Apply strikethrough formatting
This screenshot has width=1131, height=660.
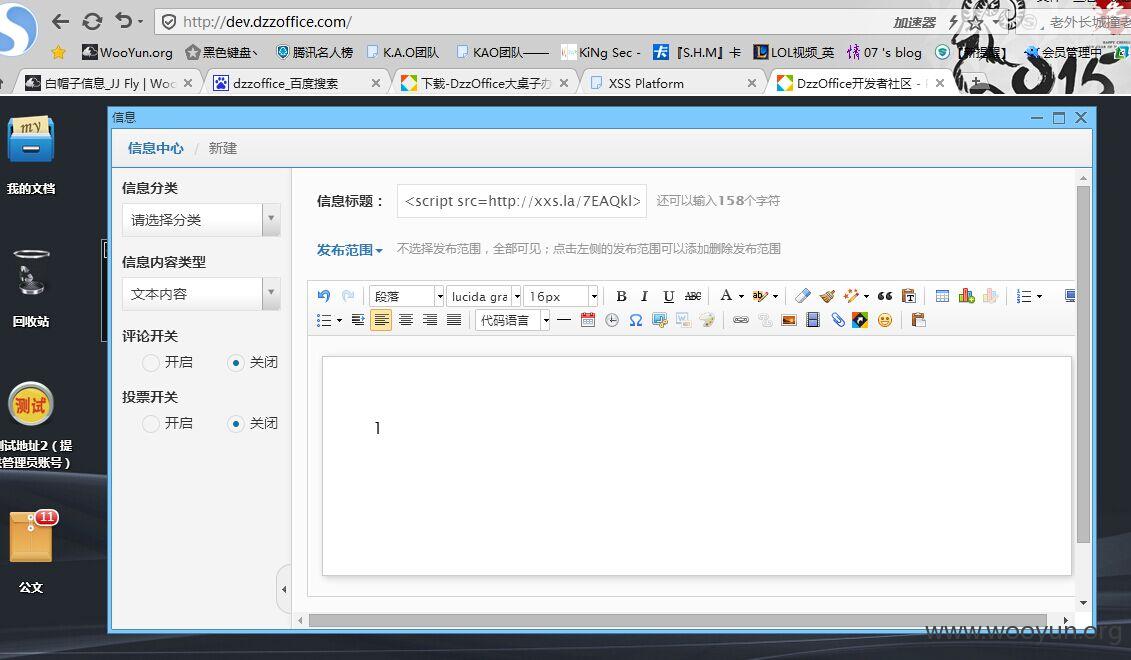[x=692, y=296]
